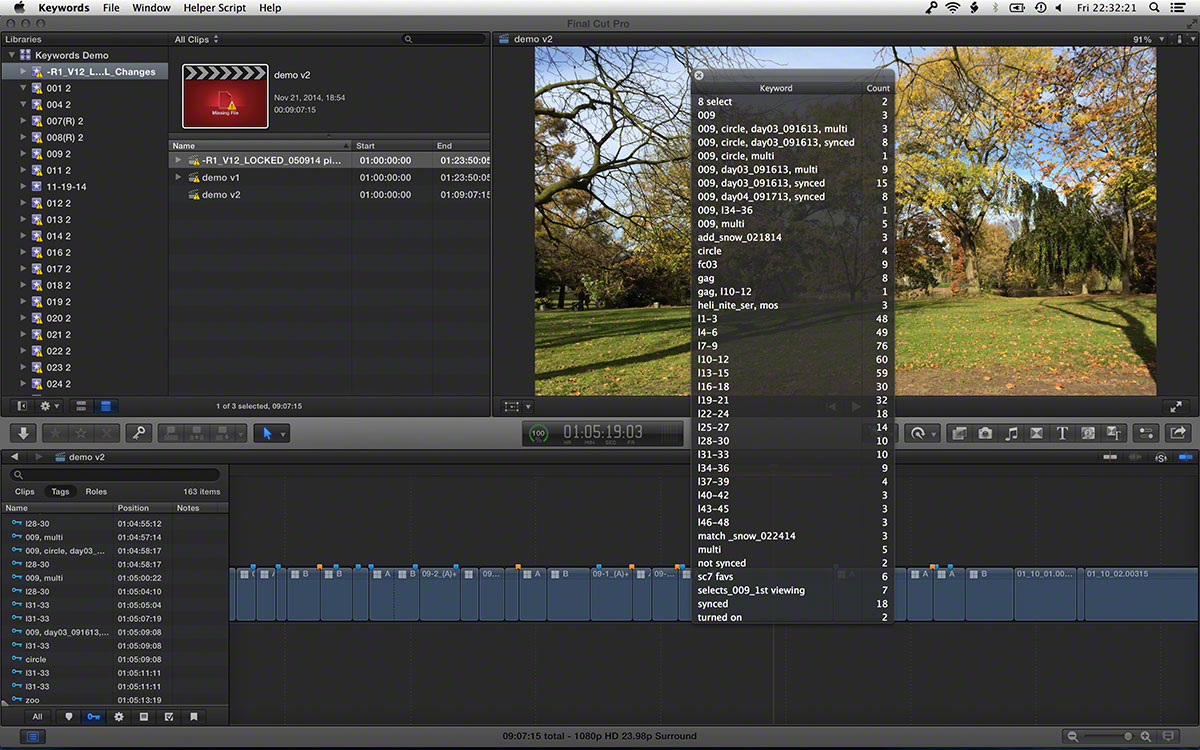Open the Photos browser camera icon
1200x750 pixels.
pyautogui.click(x=986, y=433)
